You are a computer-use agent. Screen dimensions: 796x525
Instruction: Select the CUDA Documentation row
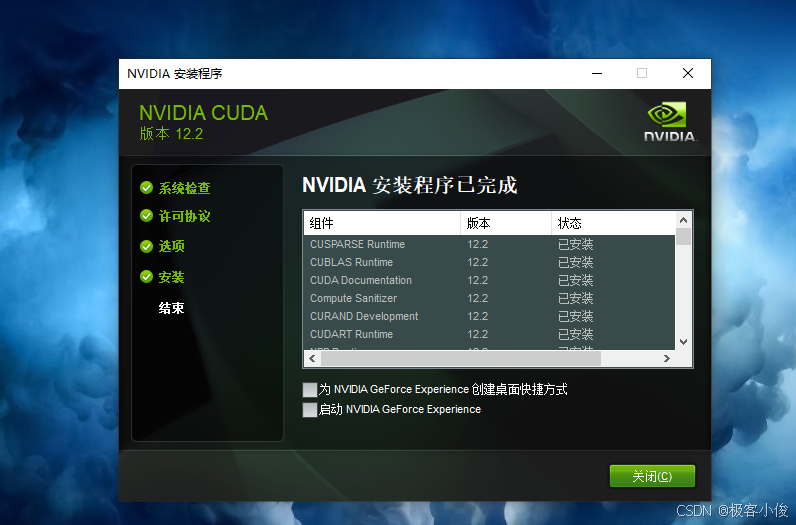(x=489, y=280)
